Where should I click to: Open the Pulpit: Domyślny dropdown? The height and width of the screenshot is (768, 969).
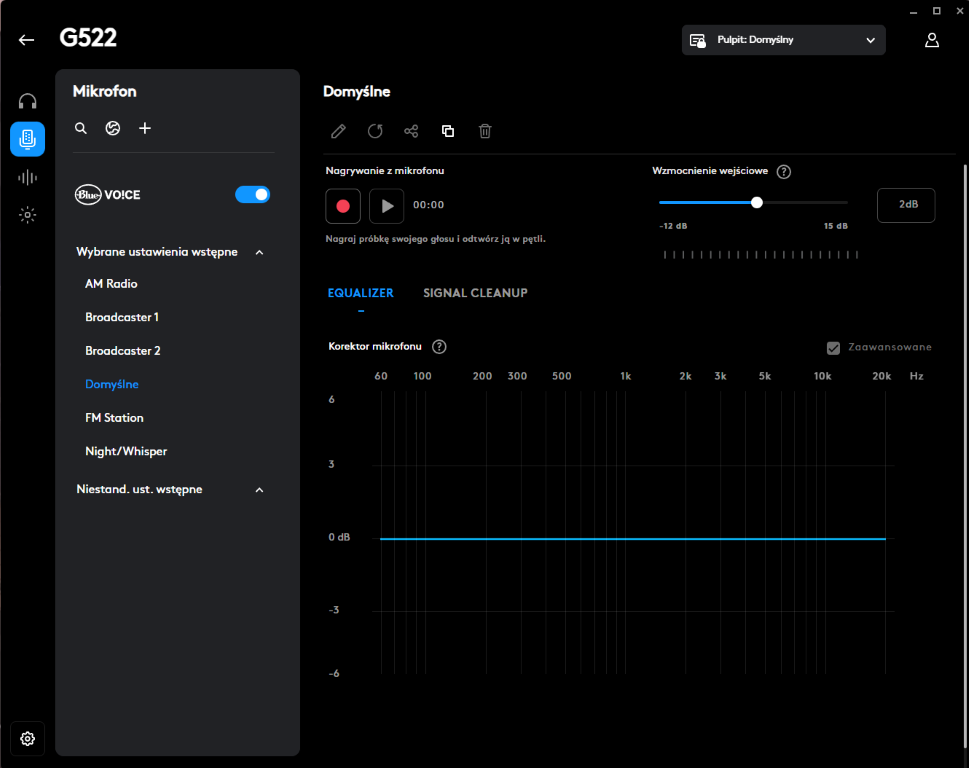tap(783, 40)
